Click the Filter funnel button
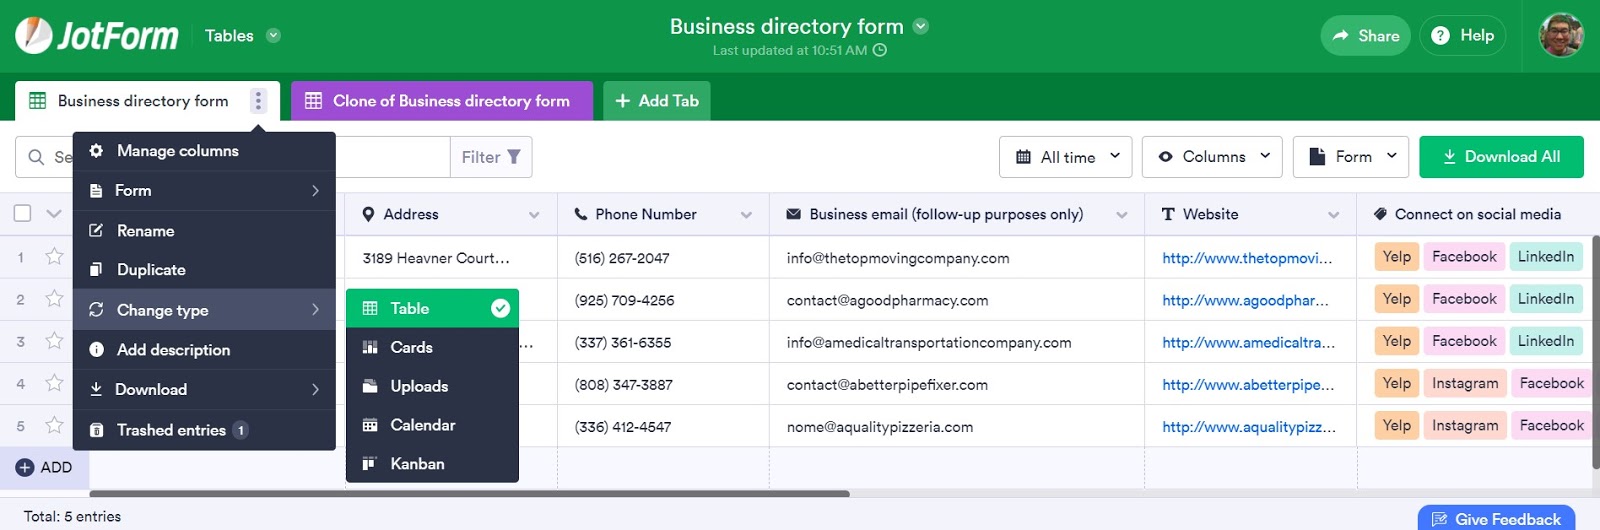 491,157
